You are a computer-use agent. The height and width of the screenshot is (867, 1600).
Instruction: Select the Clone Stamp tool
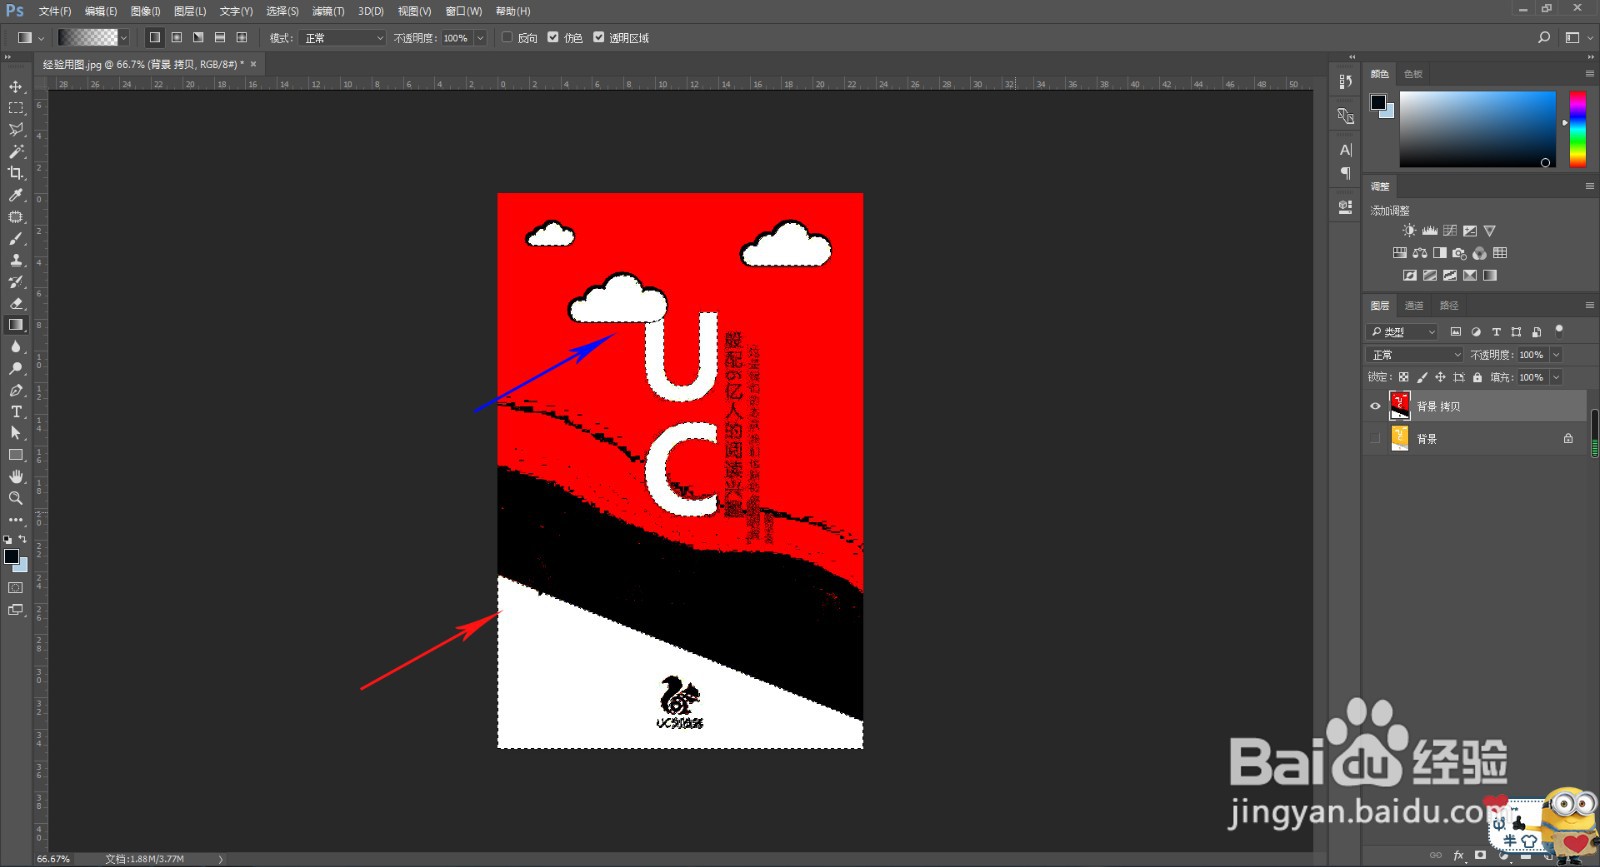point(16,260)
